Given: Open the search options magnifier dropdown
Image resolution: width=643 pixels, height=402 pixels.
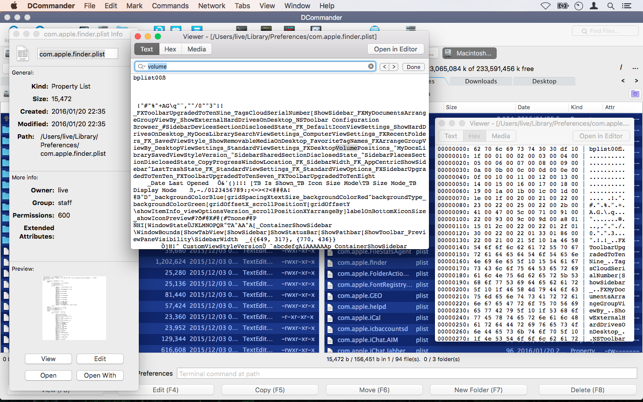Looking at the screenshot, I should point(141,66).
